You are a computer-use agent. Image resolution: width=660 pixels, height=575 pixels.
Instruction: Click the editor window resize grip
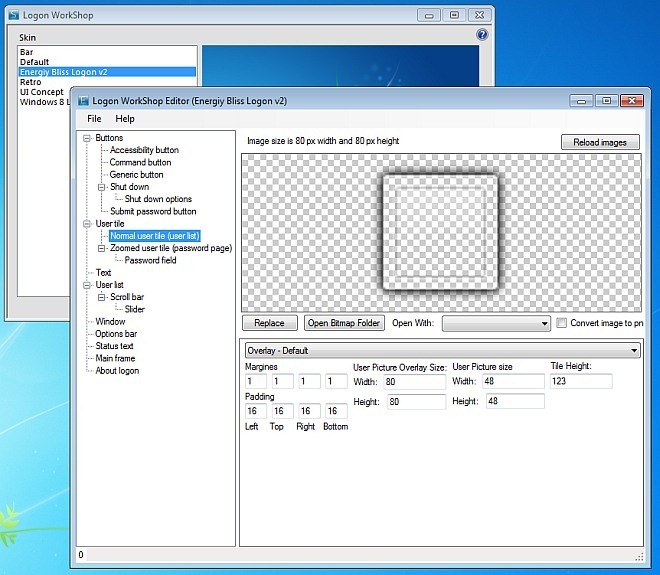639,556
